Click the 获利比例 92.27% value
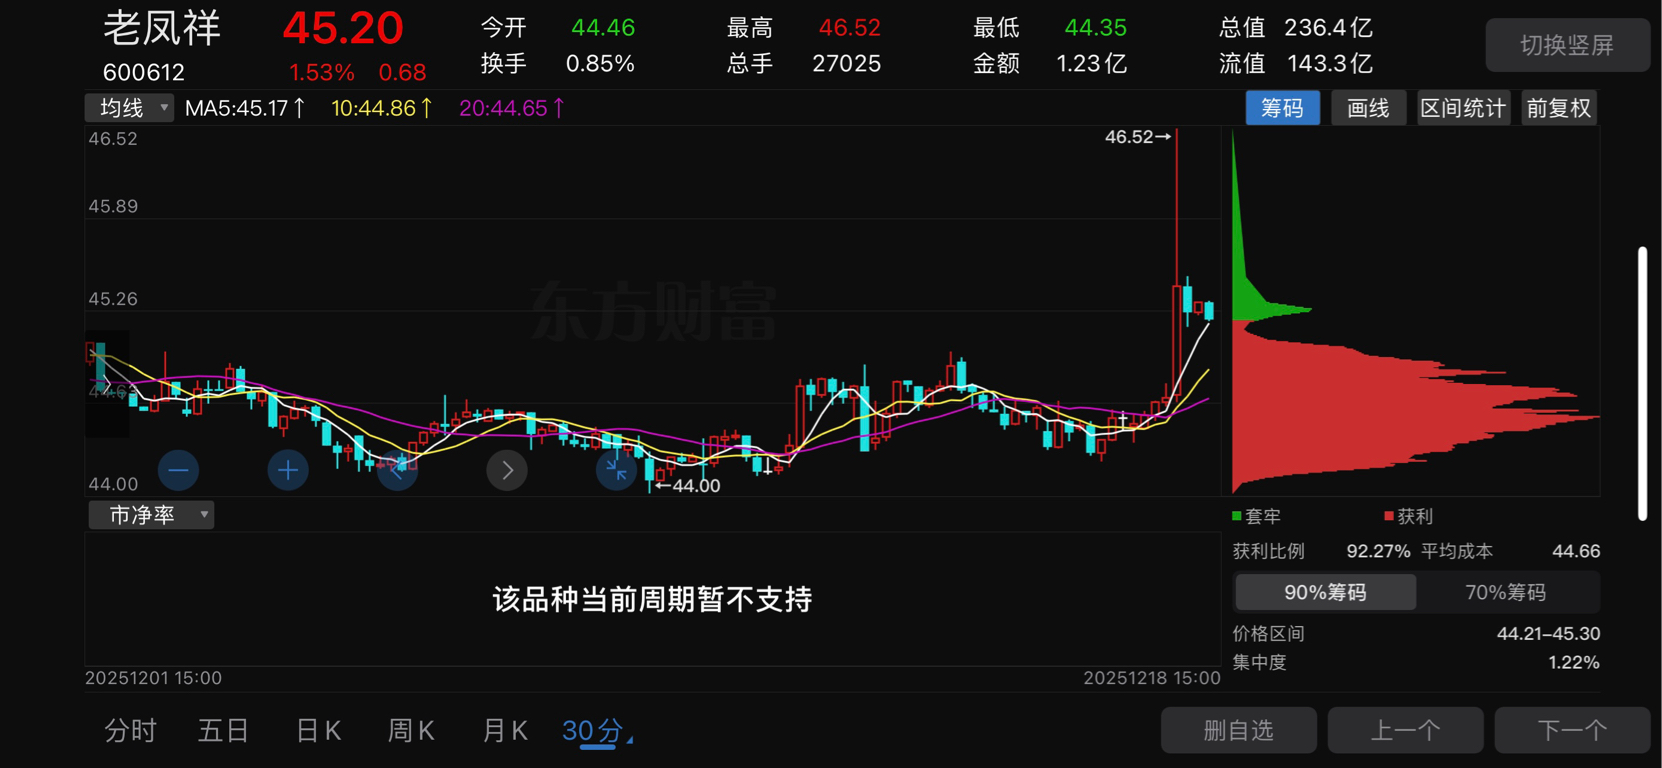This screenshot has width=1662, height=768. pyautogui.click(x=1378, y=551)
